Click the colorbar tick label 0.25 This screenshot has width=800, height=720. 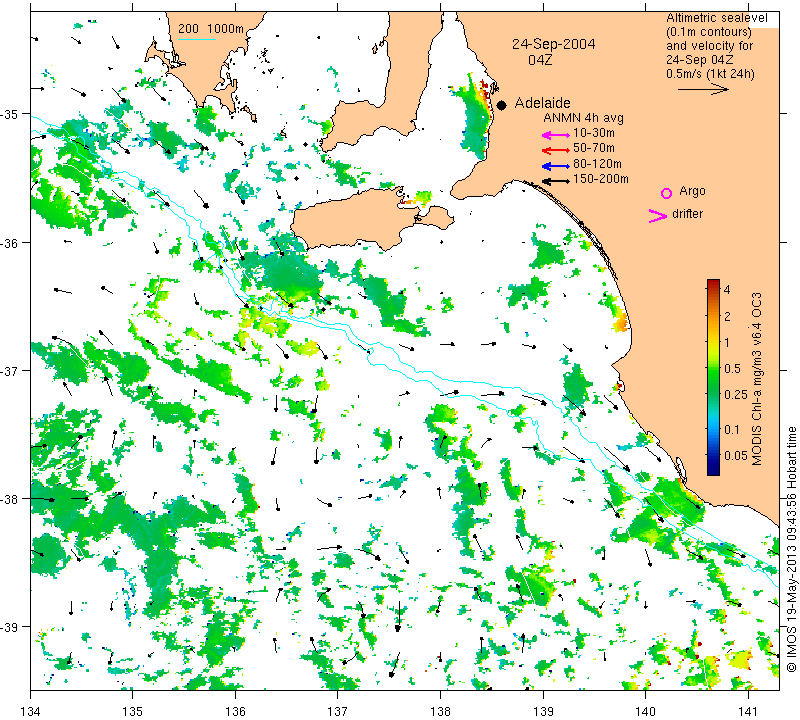736,394
